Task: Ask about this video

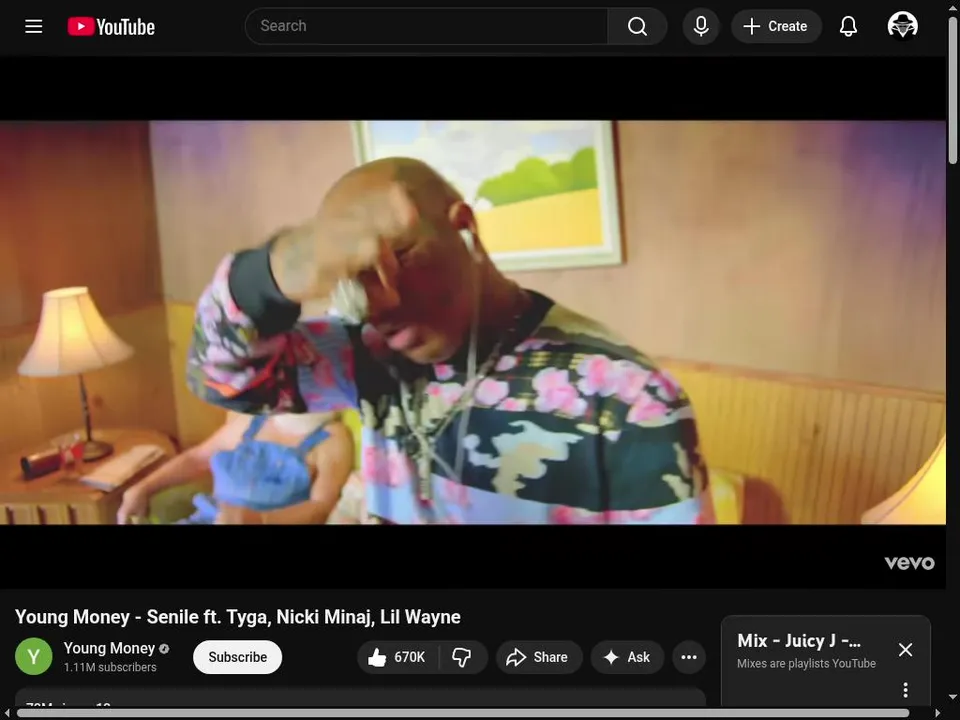Action: pos(627,657)
